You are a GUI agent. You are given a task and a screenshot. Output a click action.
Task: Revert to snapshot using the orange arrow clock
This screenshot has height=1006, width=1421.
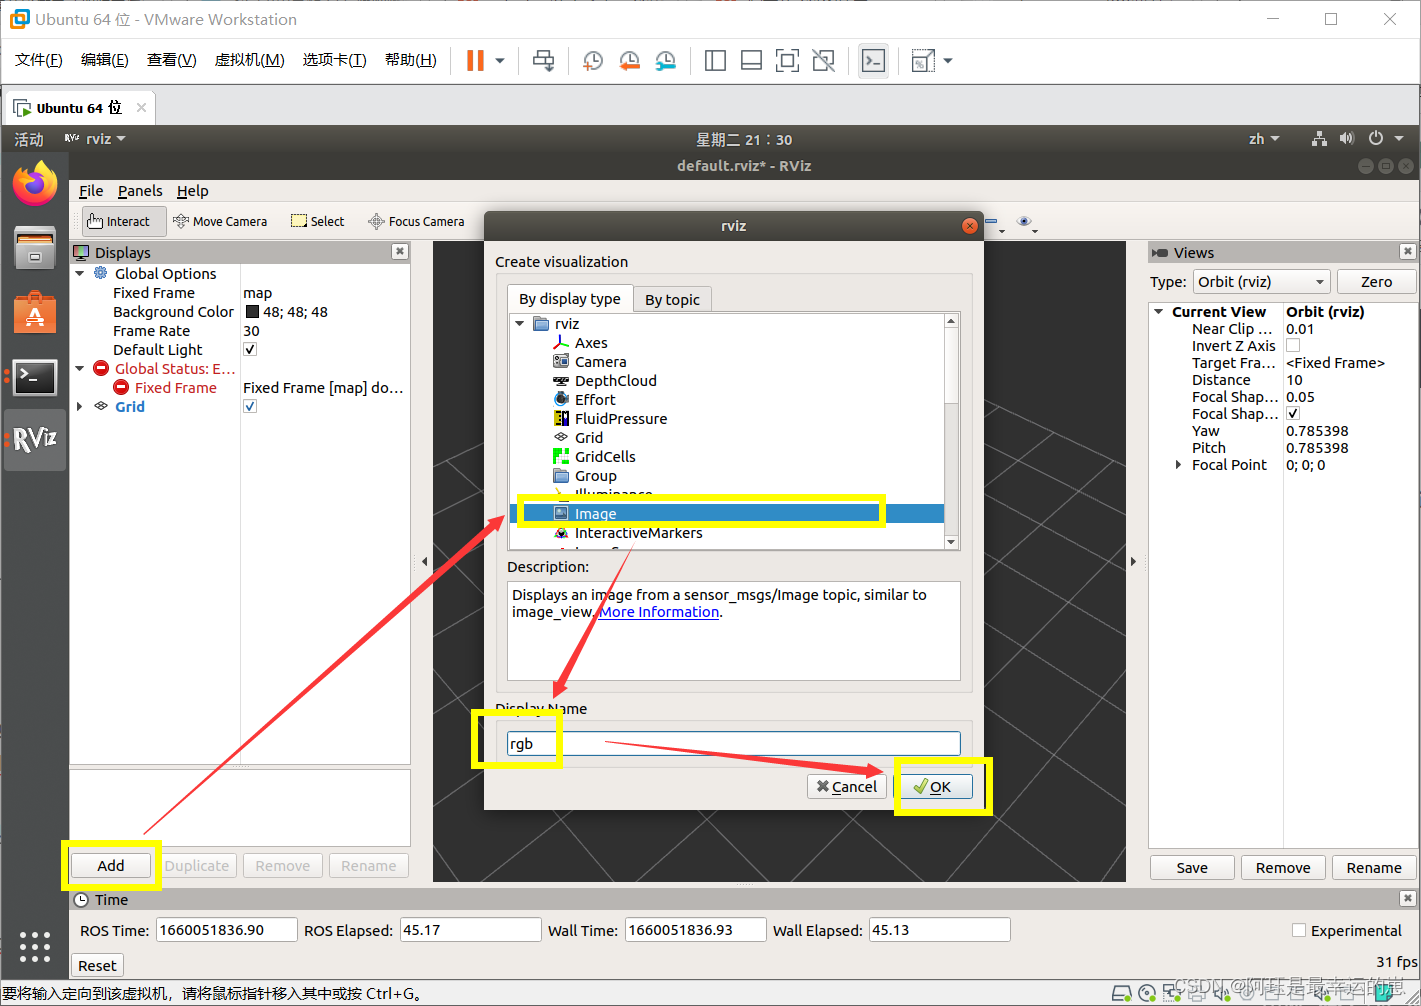629,61
